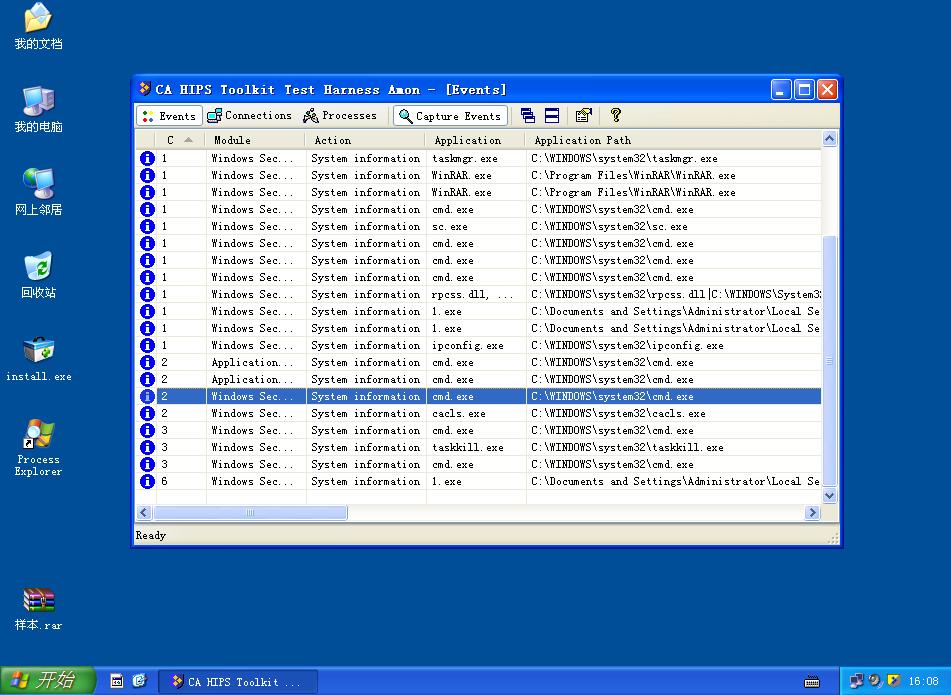Sort by the C column header
951x695 pixels.
click(181, 140)
